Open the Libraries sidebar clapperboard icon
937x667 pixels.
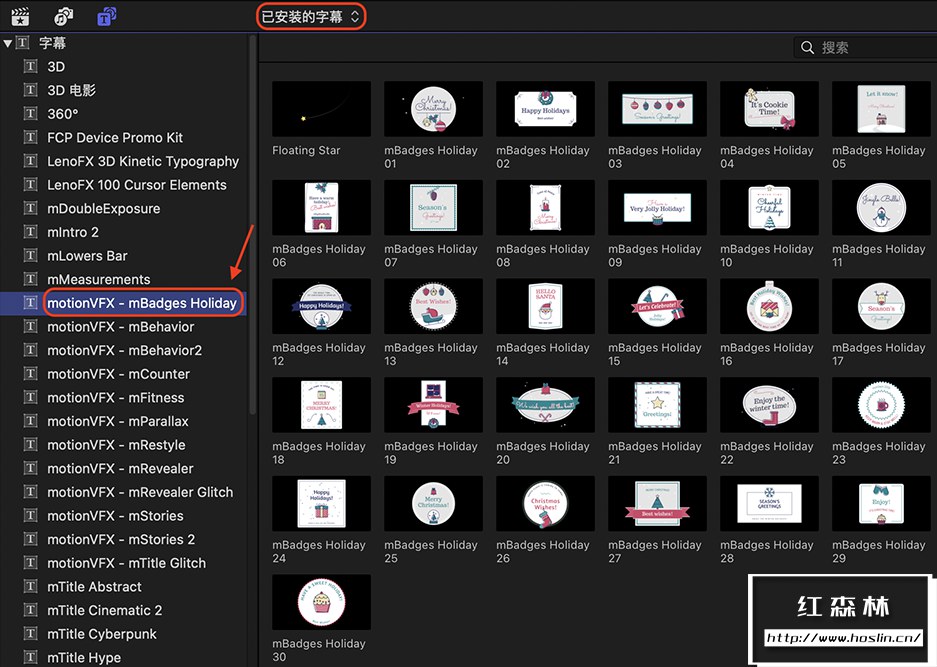[20, 16]
